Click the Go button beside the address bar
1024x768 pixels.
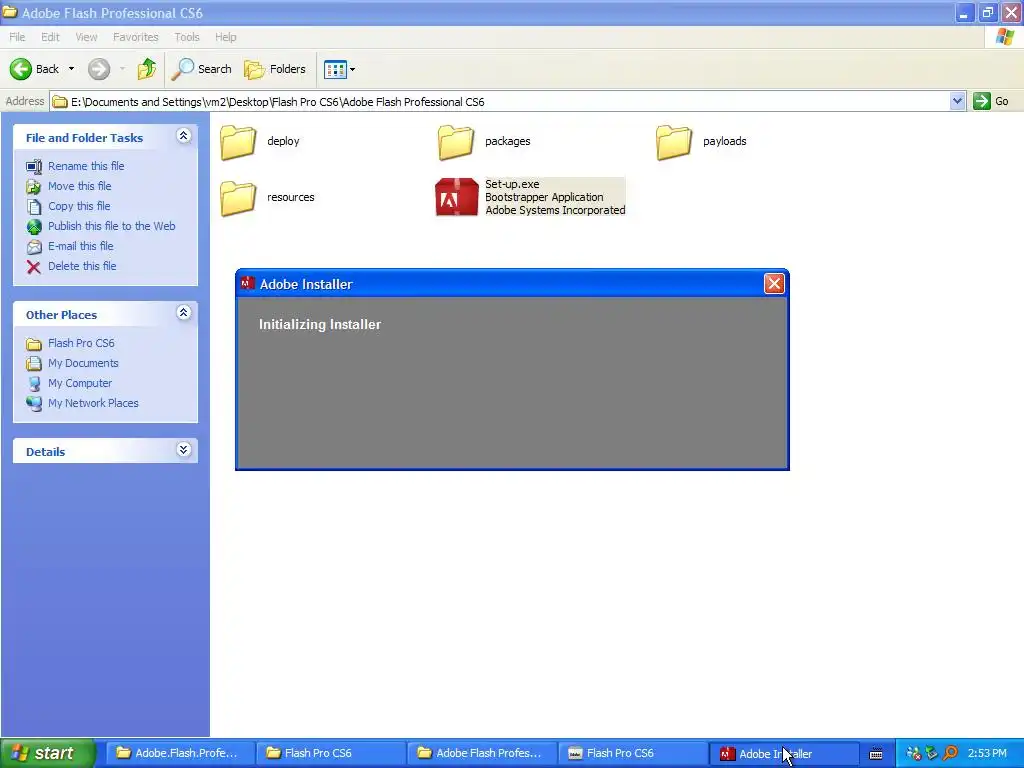click(x=991, y=101)
